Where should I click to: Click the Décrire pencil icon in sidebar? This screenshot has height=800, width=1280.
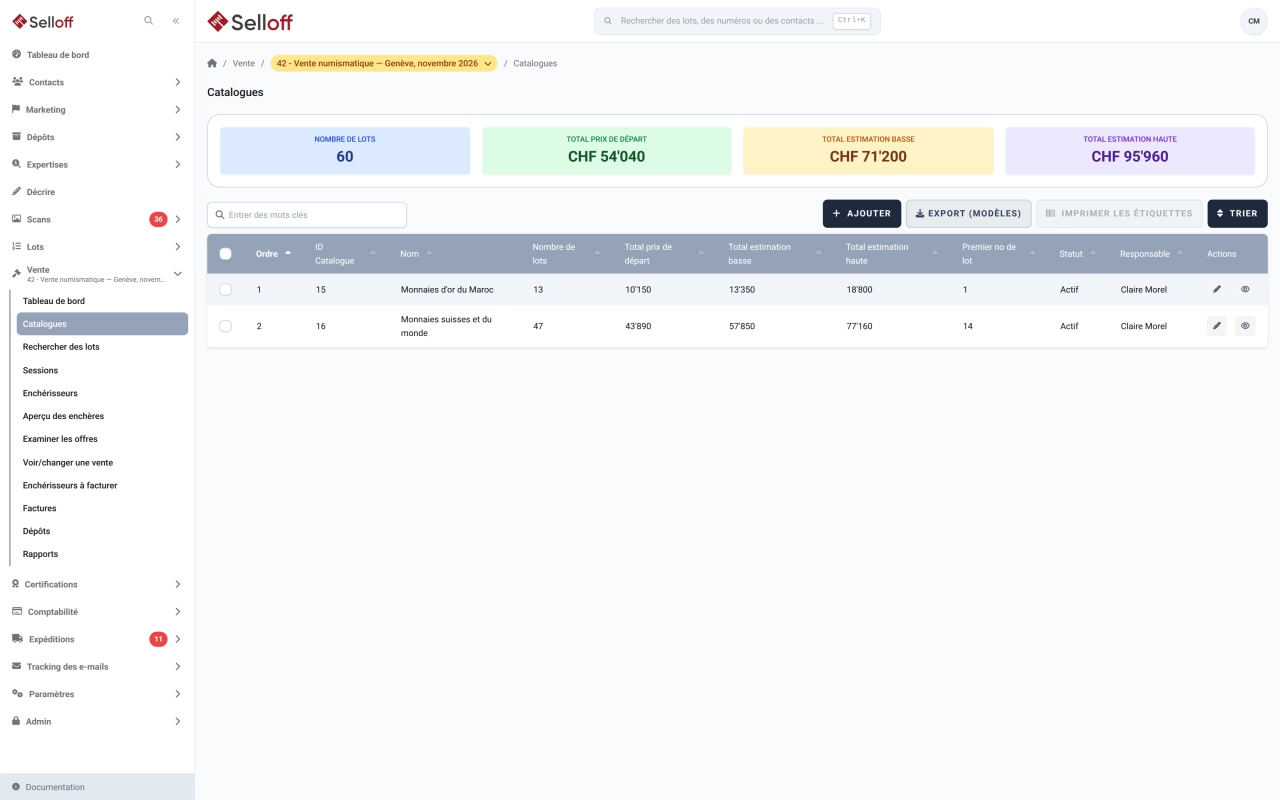17,192
